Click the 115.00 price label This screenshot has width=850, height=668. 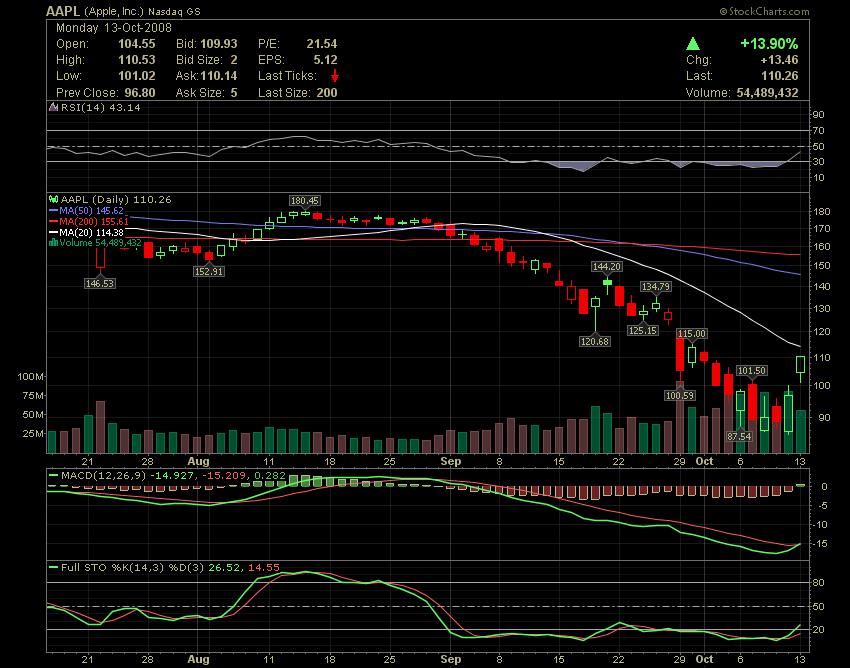[x=692, y=333]
